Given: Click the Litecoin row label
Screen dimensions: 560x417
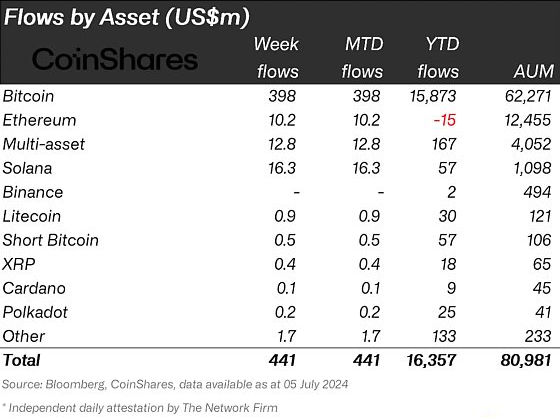Looking at the screenshot, I should pyautogui.click(x=31, y=216).
